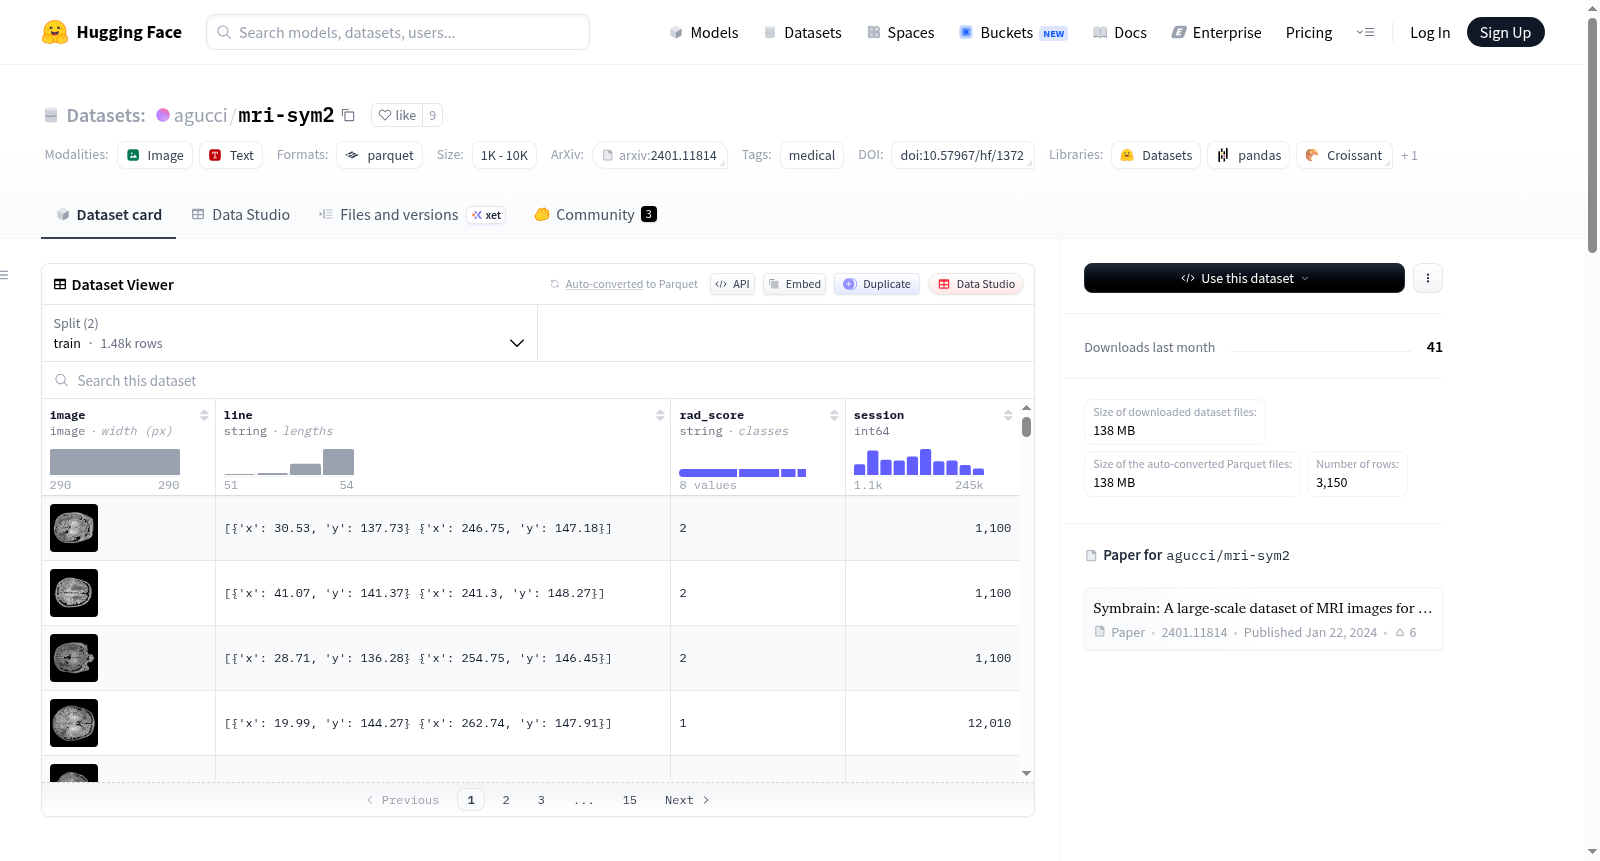This screenshot has height=861, width=1600.
Task: Open the Buckets menu item
Action: click(1013, 32)
